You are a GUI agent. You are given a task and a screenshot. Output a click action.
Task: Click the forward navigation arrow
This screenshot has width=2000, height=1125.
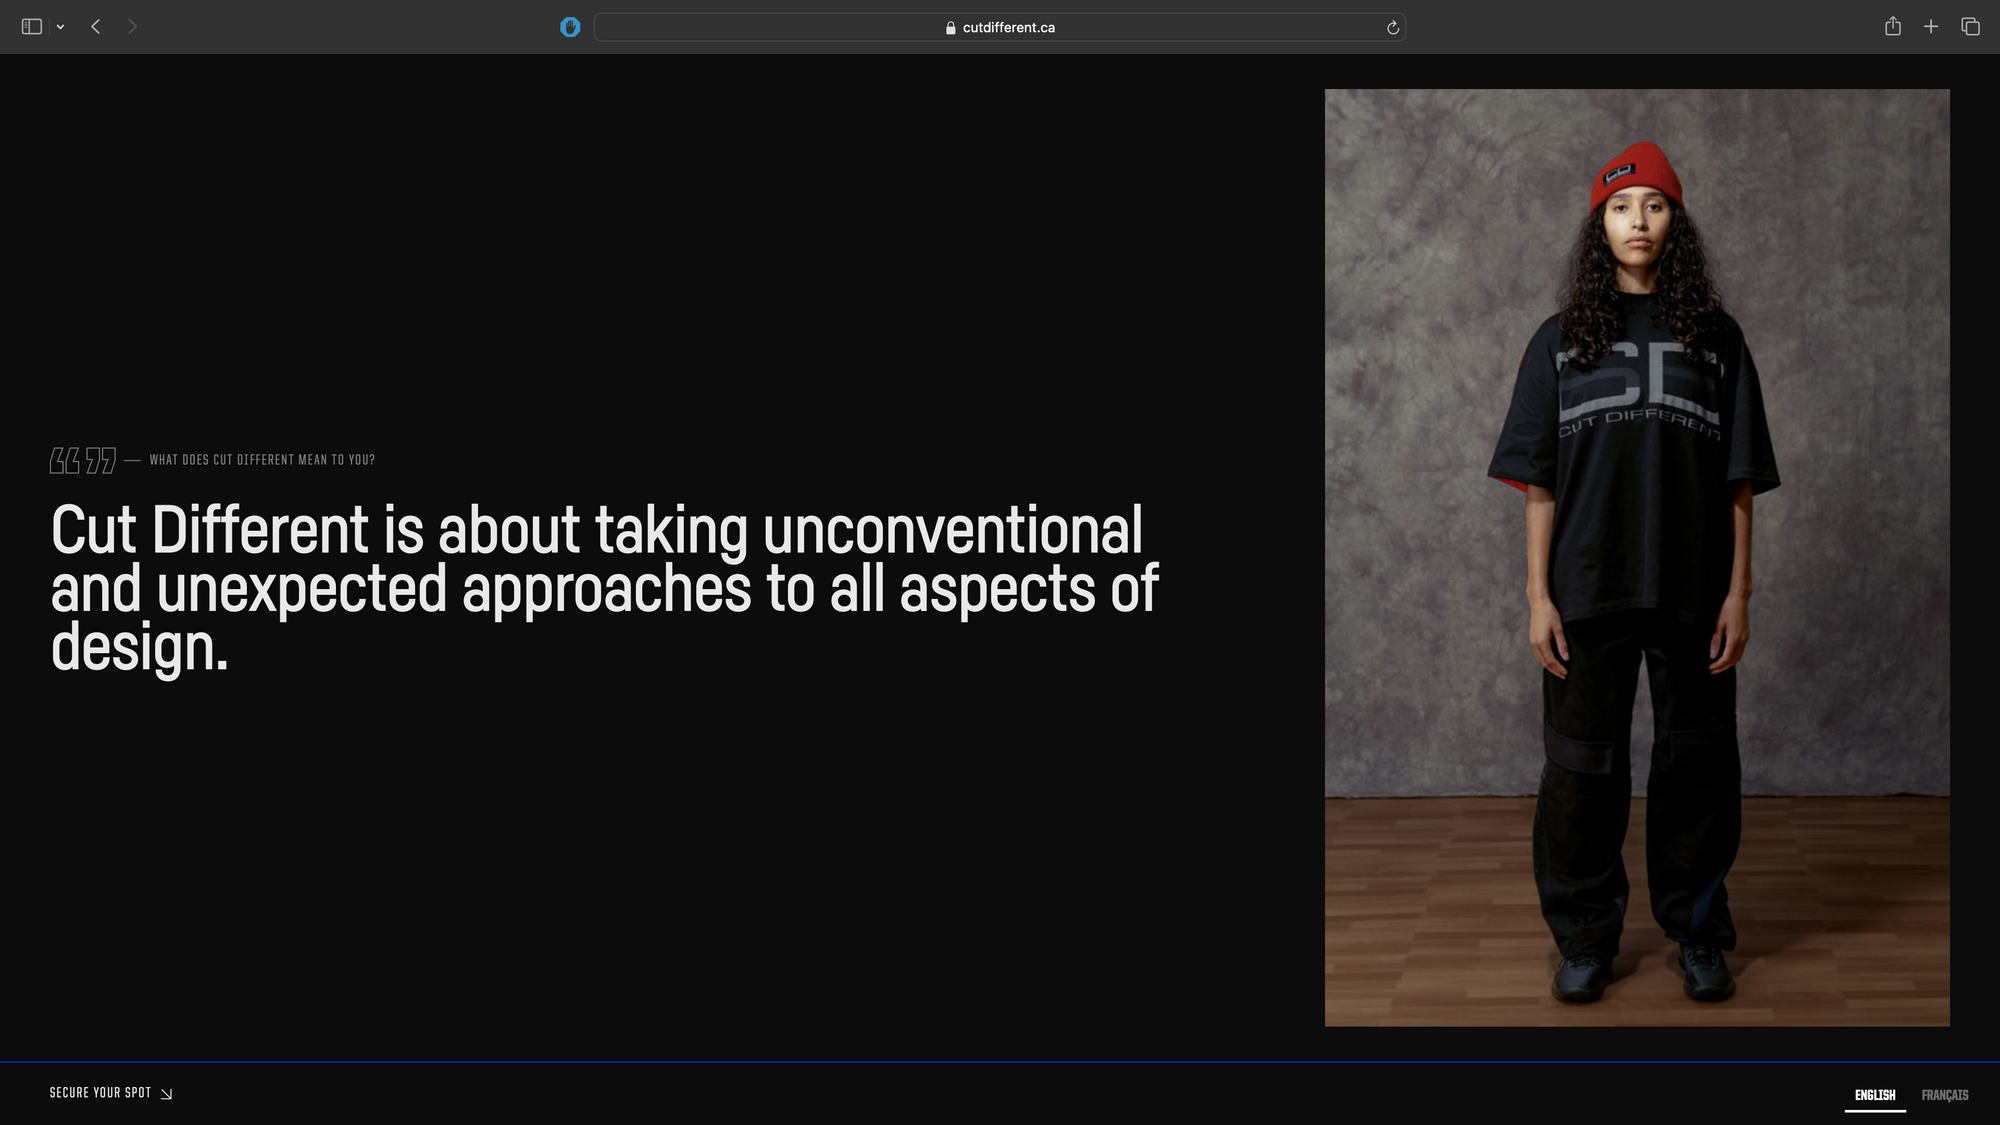tap(132, 27)
